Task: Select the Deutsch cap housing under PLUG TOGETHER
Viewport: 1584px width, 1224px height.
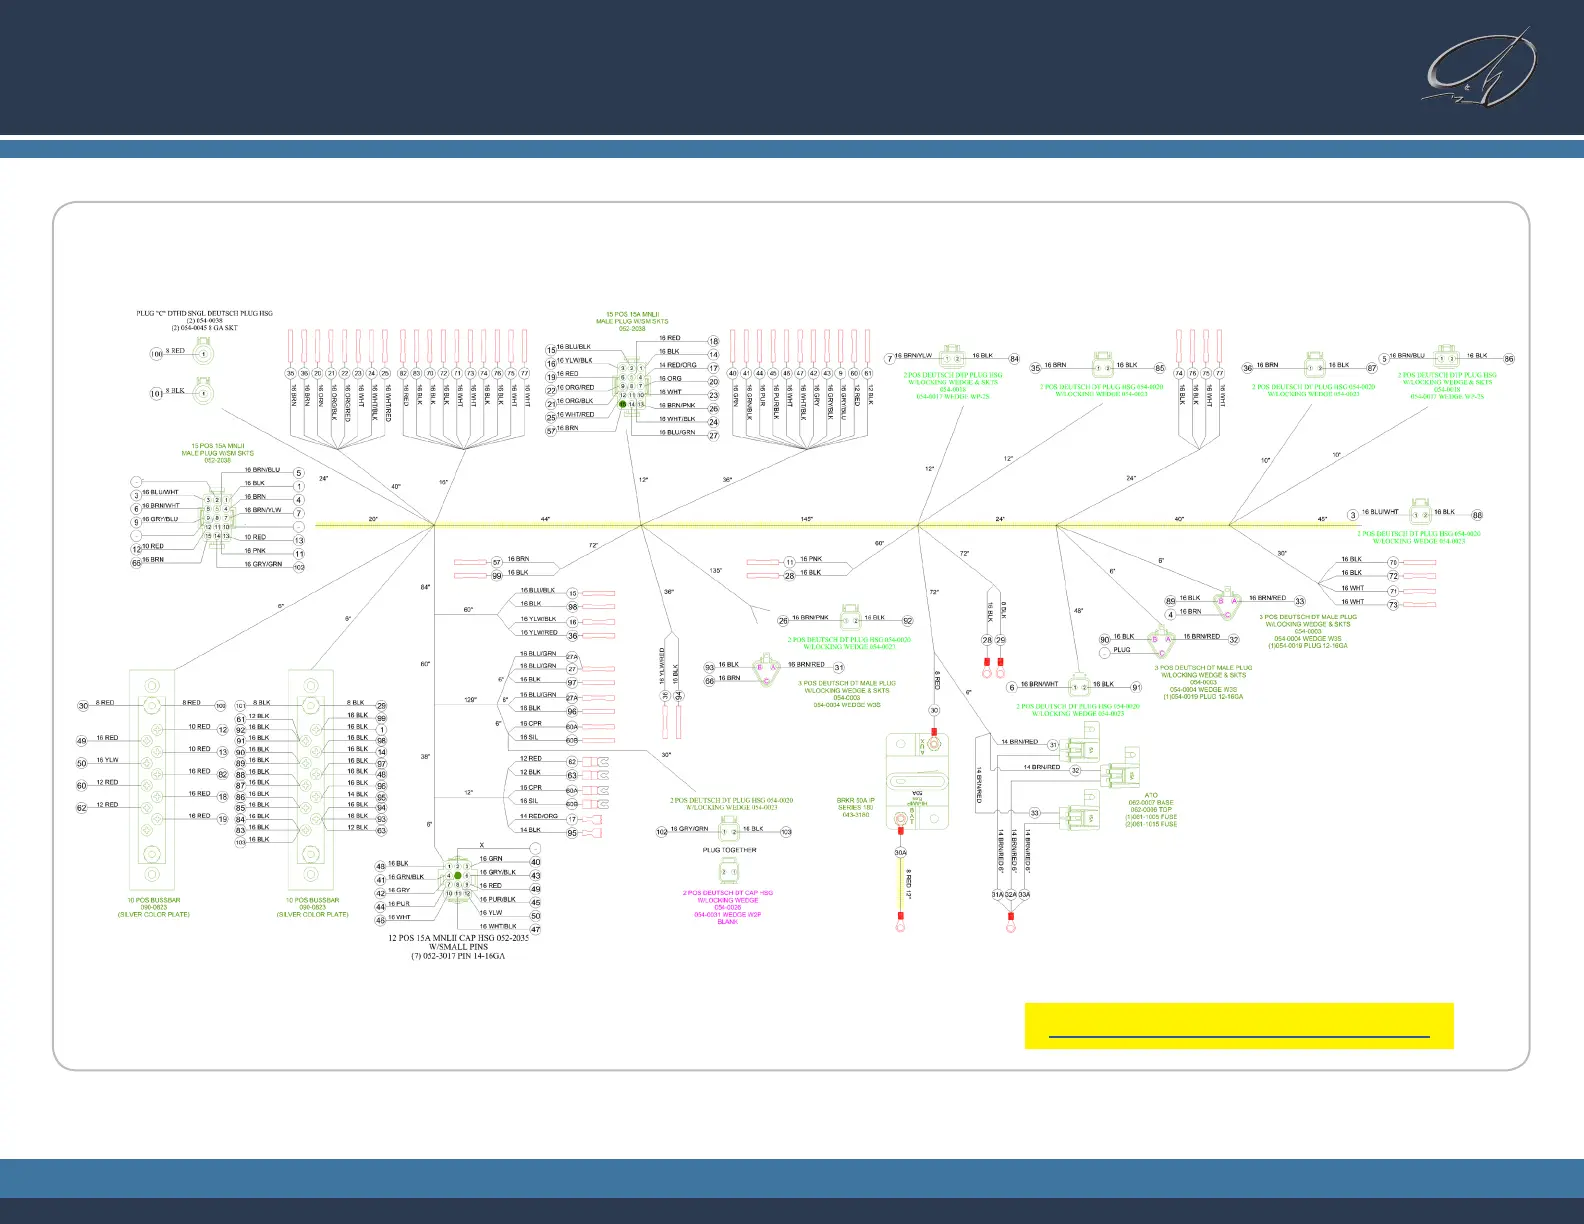Action: coord(729,872)
